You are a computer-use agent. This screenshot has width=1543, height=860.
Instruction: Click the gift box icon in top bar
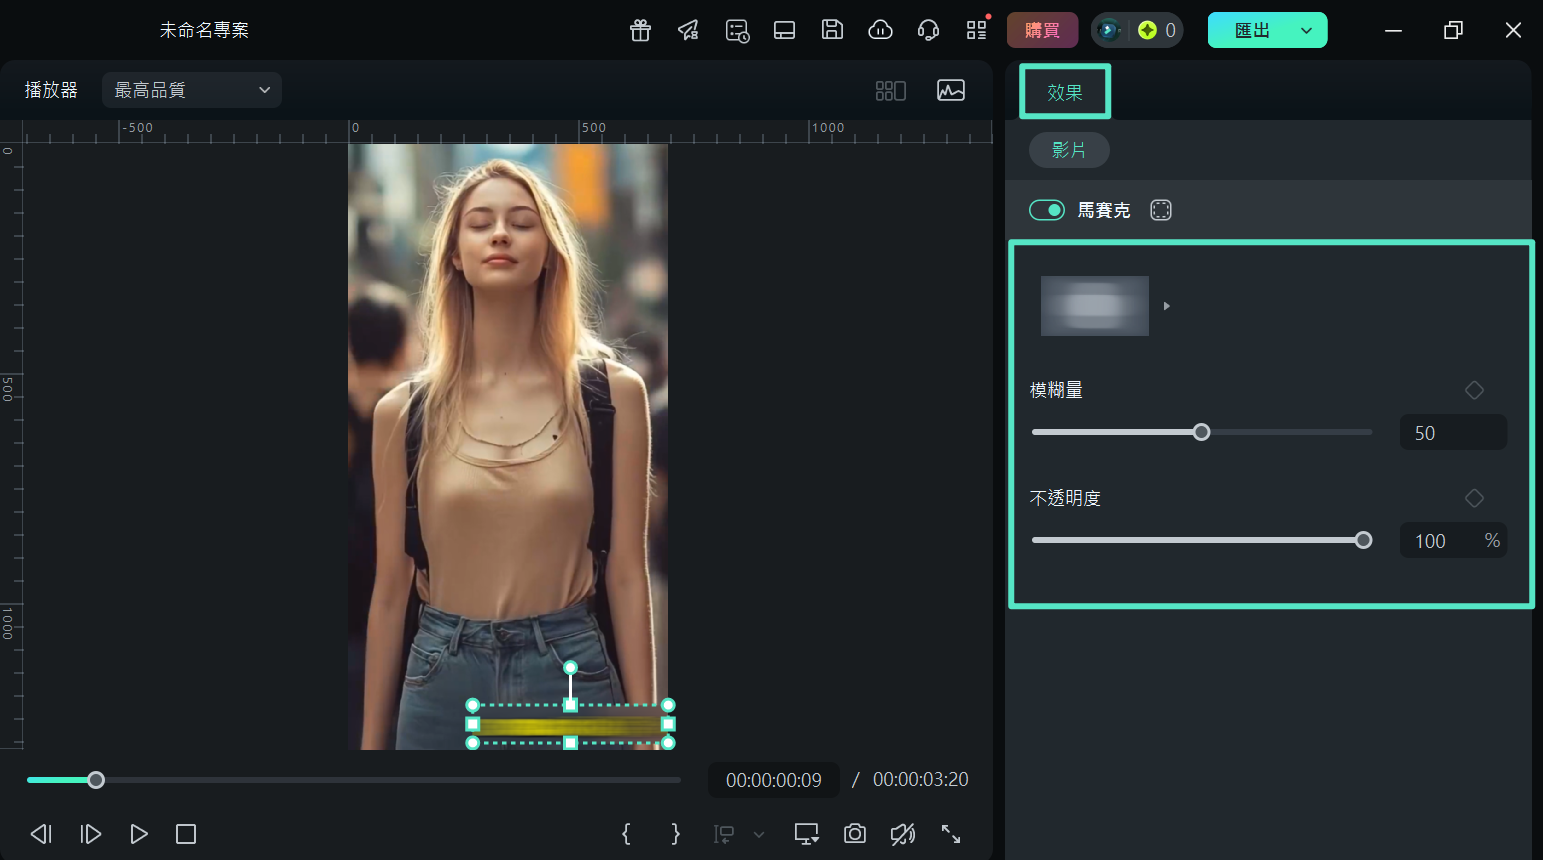coord(640,30)
